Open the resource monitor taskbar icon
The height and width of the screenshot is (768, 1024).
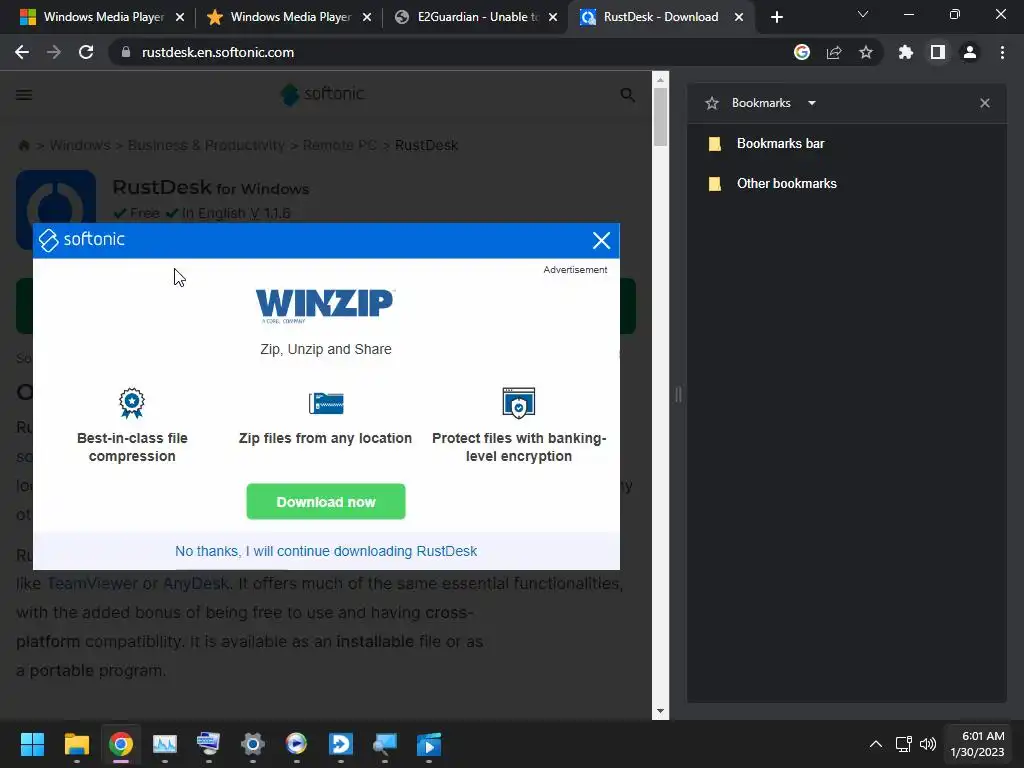pos(165,744)
